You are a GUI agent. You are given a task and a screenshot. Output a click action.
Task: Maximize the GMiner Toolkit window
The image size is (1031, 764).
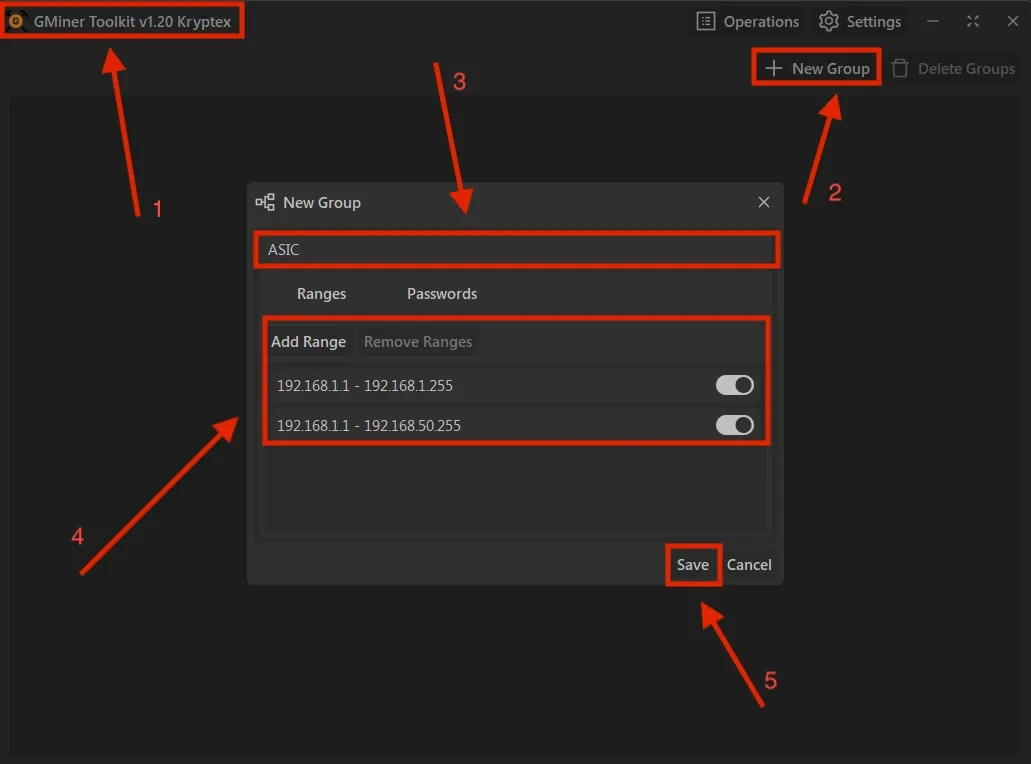[x=972, y=21]
